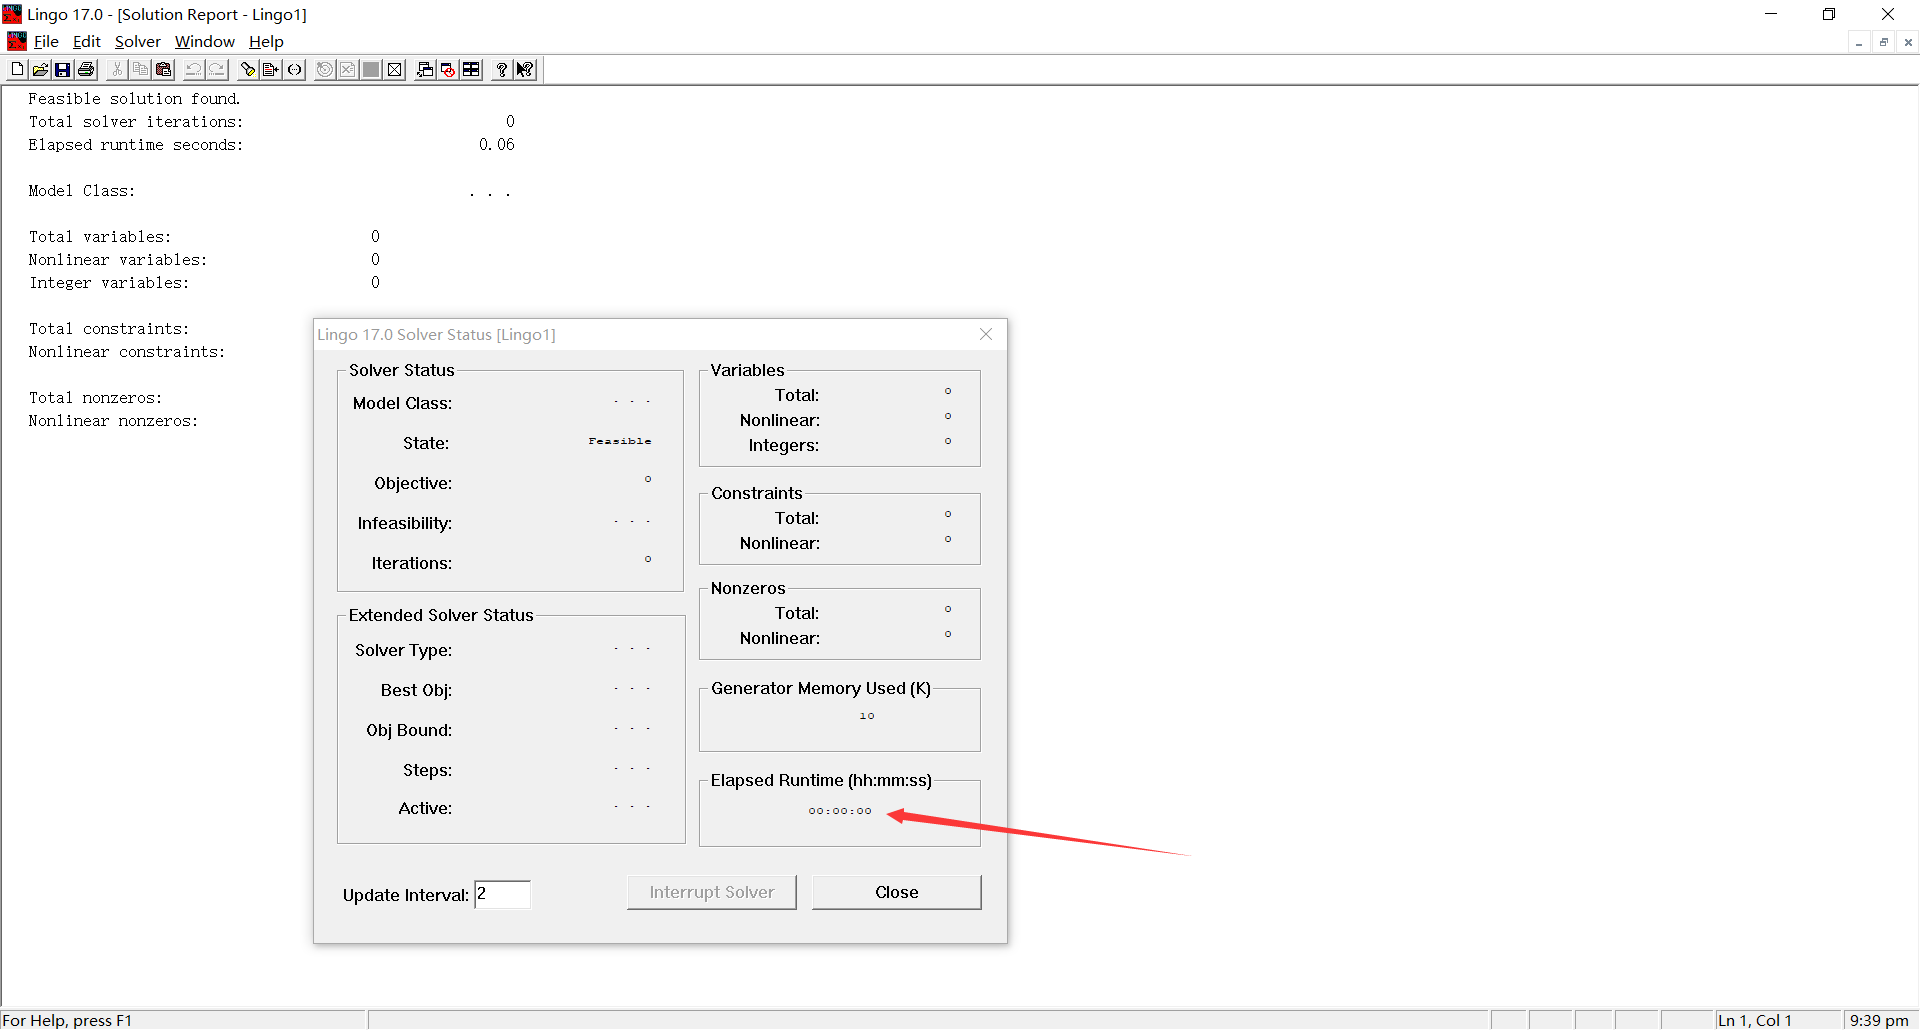Close the inner Solution Report window
Image resolution: width=1920 pixels, height=1030 pixels.
(x=1908, y=42)
